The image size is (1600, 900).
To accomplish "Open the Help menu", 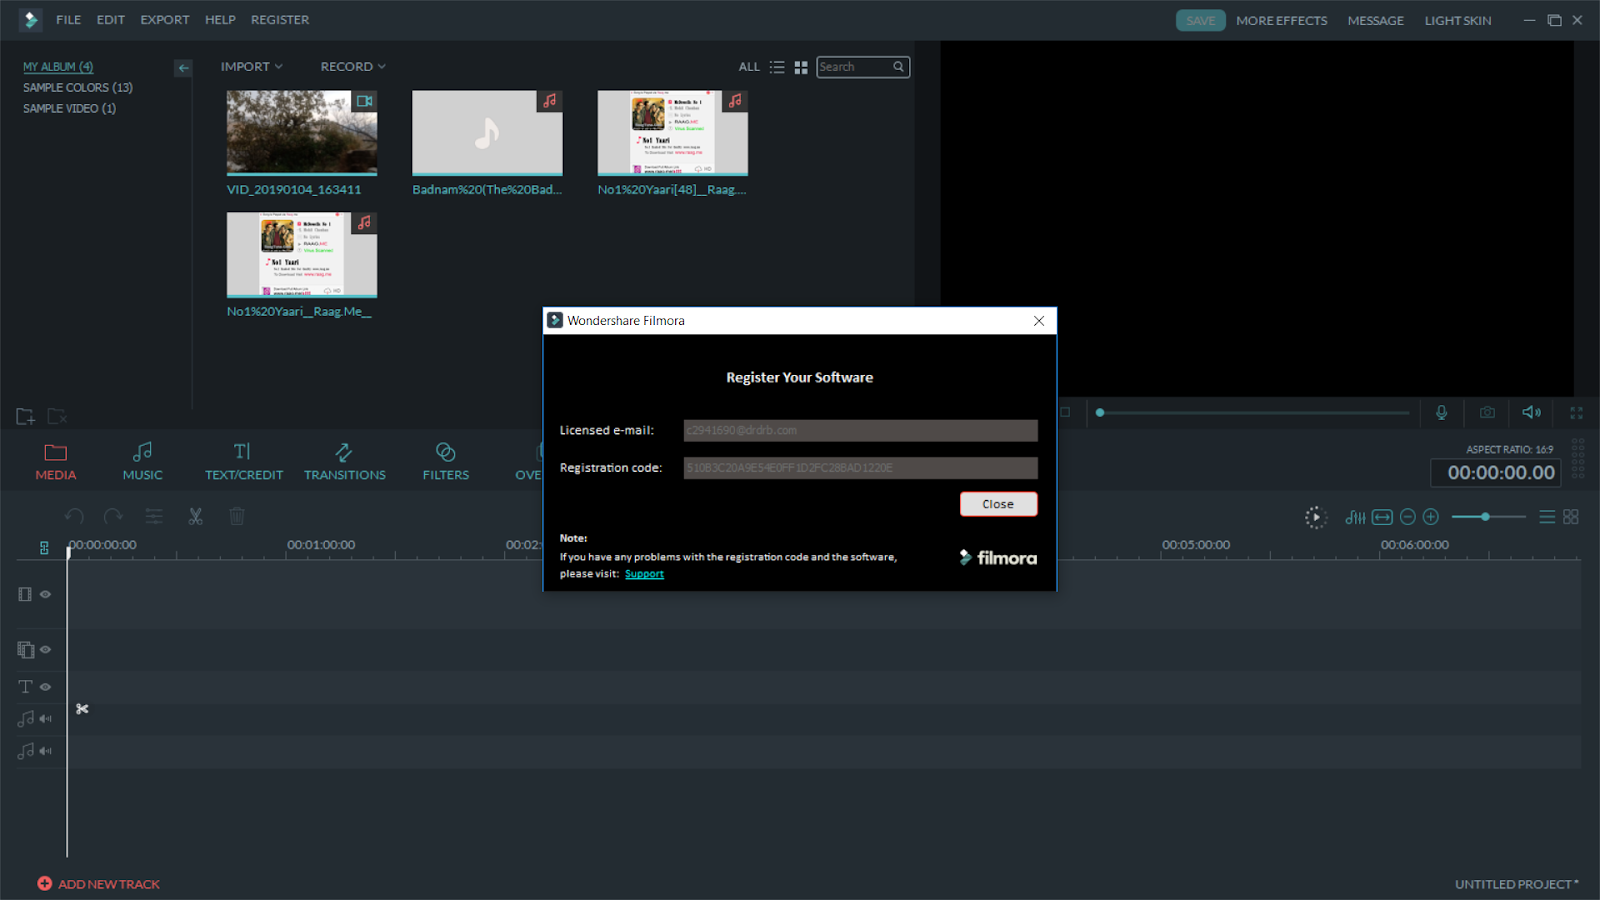I will (220, 20).
